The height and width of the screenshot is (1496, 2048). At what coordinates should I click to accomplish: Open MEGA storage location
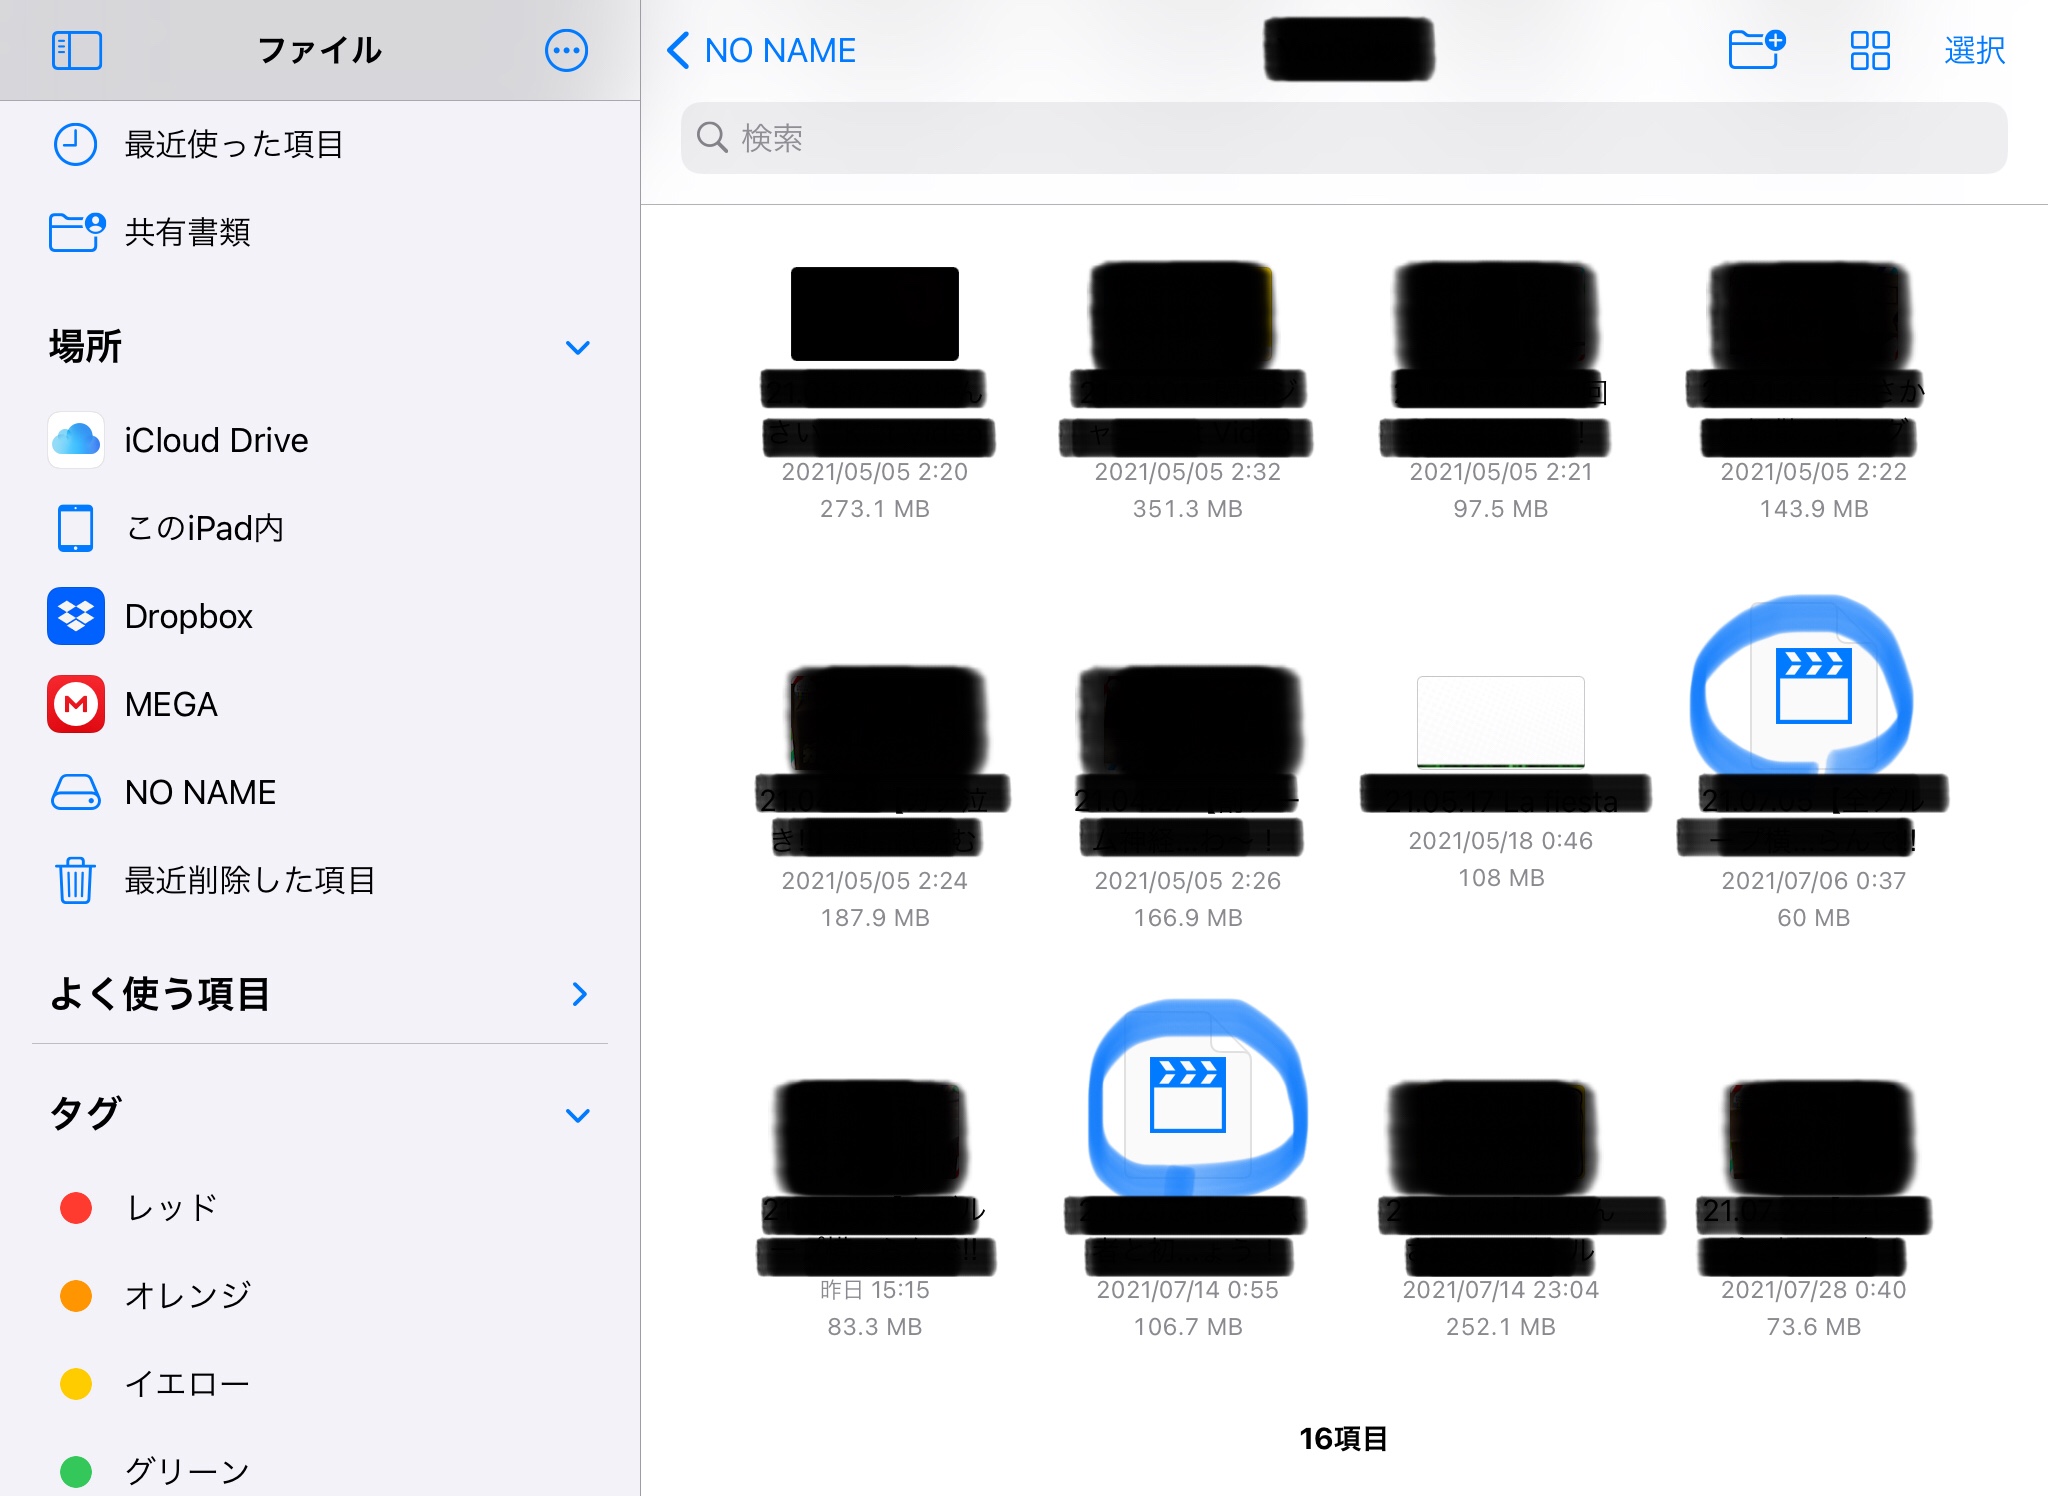click(x=170, y=704)
